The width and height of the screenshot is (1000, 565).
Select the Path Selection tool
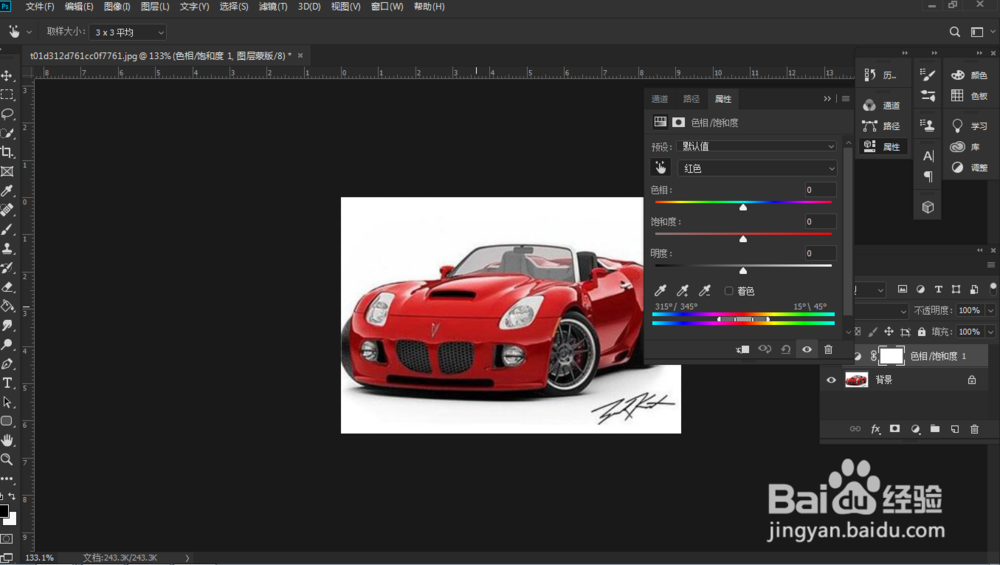click(7, 402)
